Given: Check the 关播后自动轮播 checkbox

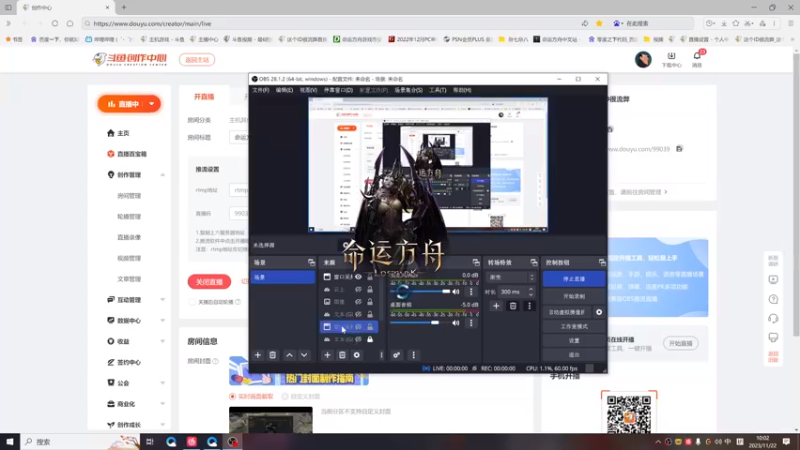Looking at the screenshot, I should coord(192,302).
